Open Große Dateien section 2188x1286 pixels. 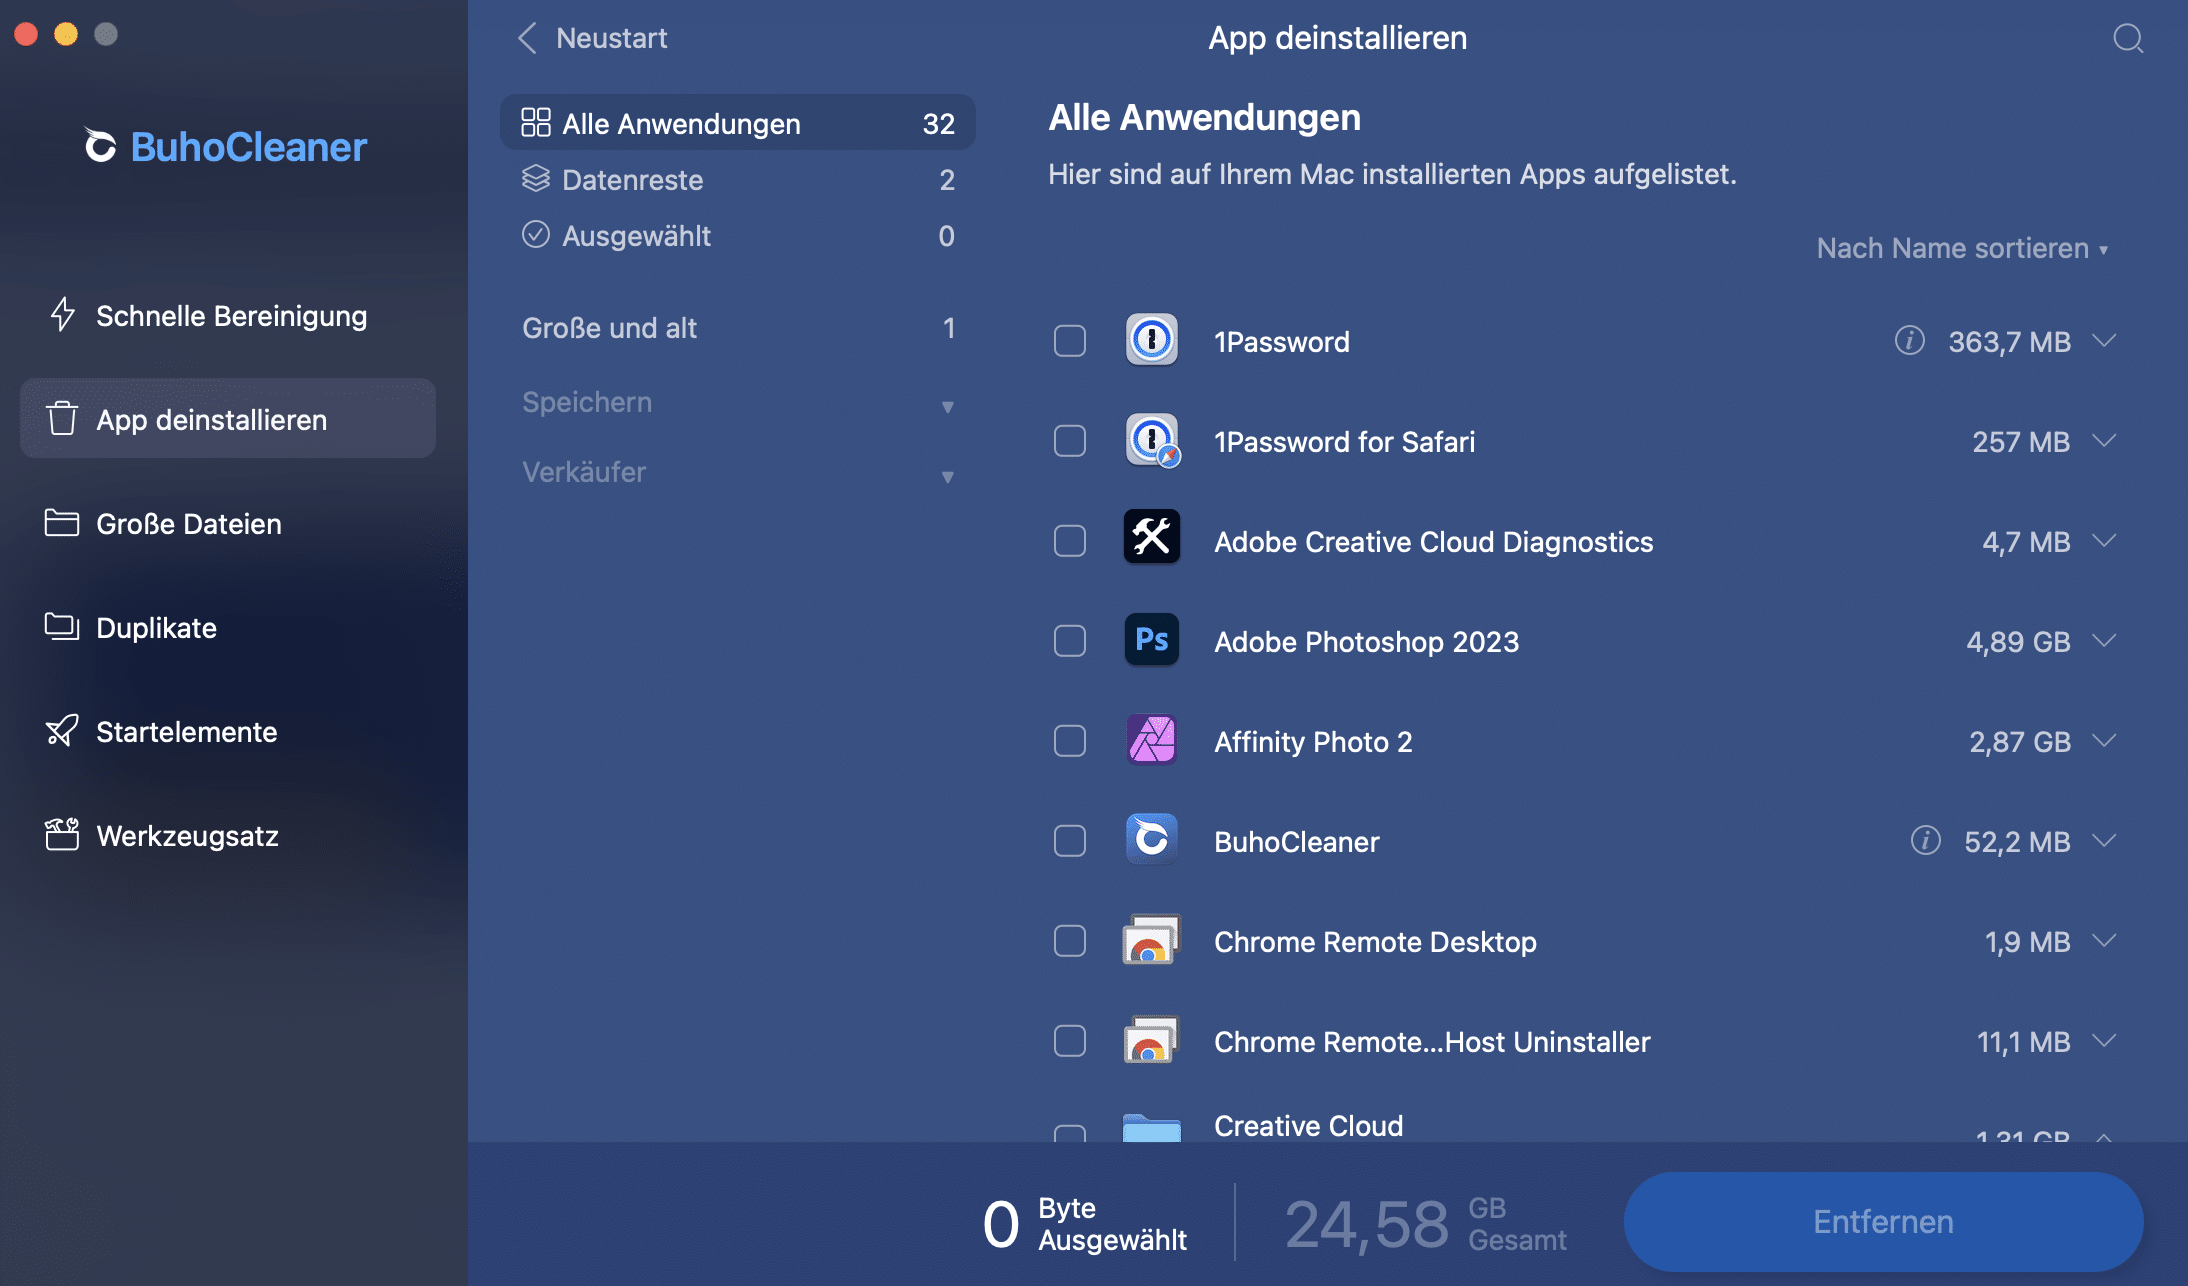(x=228, y=523)
